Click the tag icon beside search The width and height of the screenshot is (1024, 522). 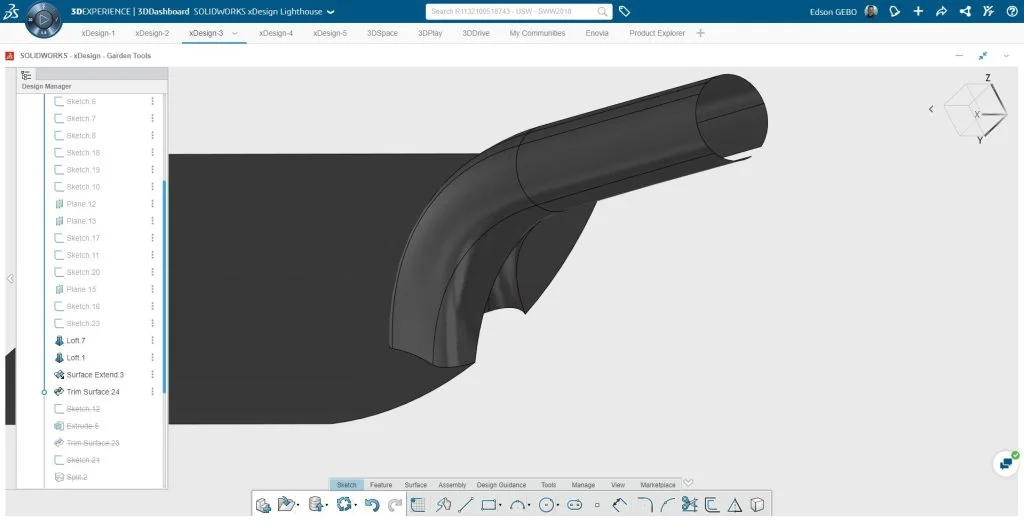(624, 12)
